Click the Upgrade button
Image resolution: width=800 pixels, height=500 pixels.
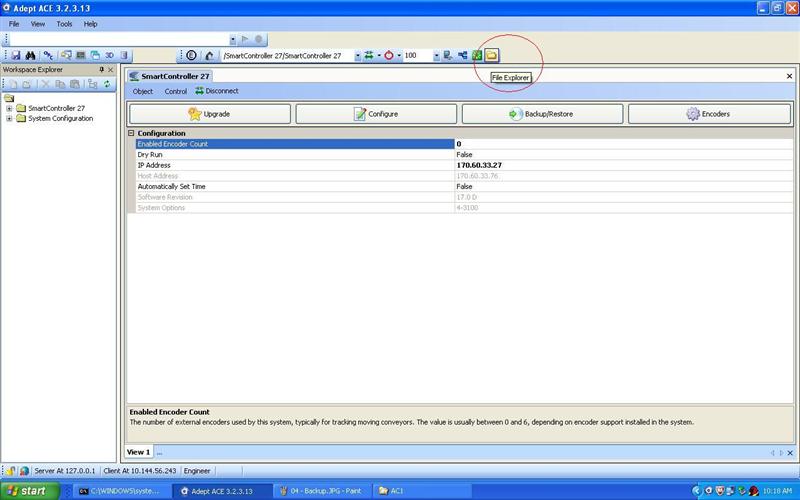210,114
